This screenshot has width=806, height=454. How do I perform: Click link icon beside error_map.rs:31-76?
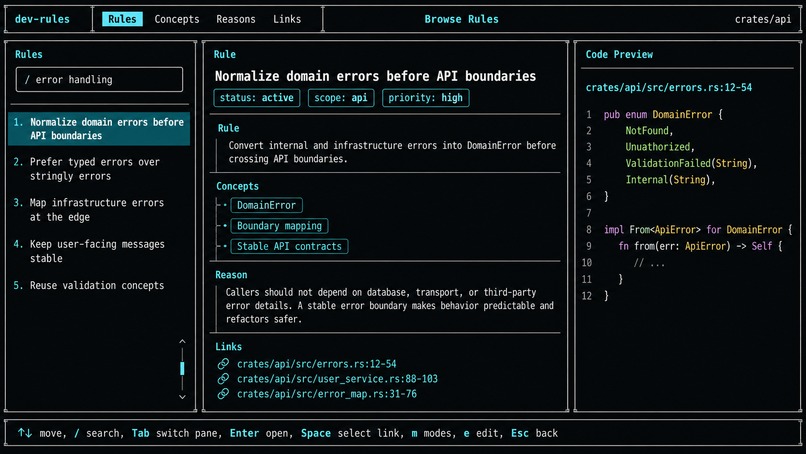[223, 394]
